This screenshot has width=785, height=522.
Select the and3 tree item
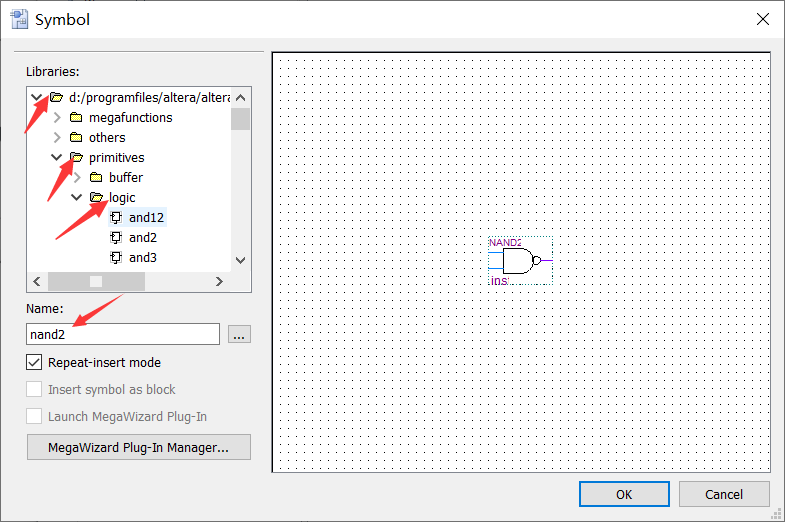pos(143,257)
